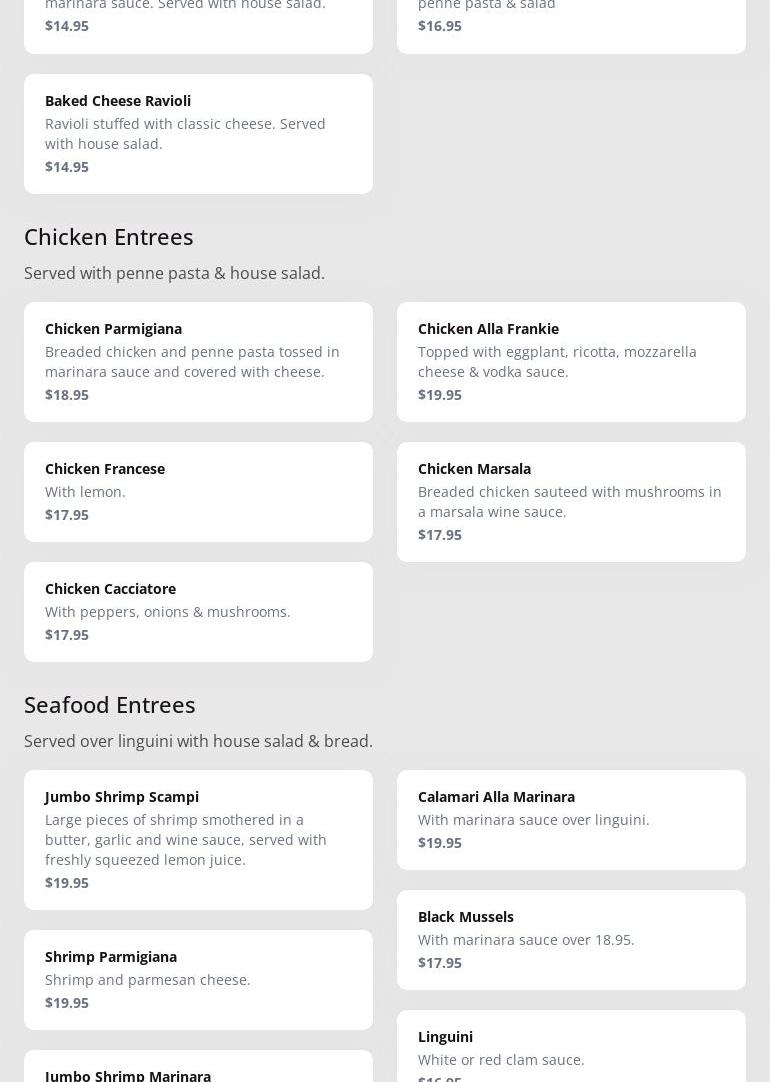Choose the Shrimp Parmigiana card

click(198, 979)
